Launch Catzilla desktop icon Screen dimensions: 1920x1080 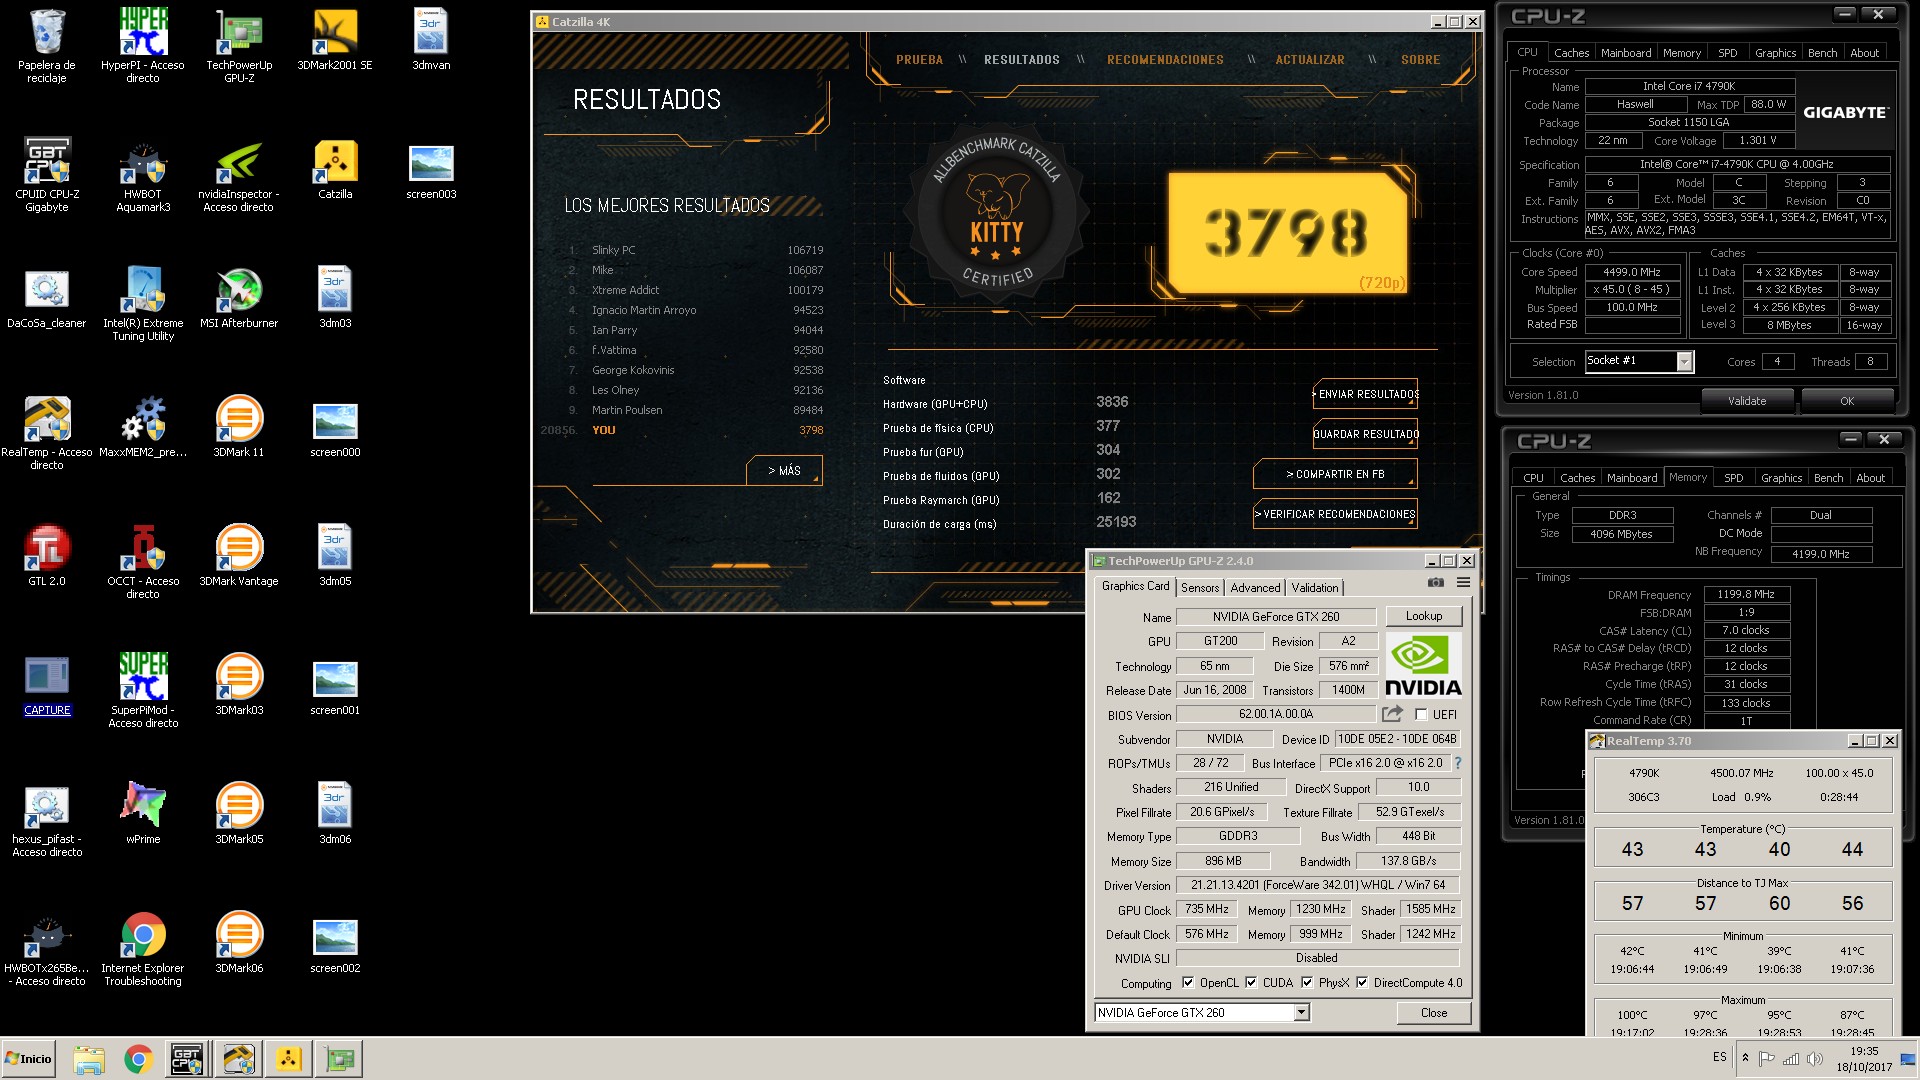(x=335, y=169)
